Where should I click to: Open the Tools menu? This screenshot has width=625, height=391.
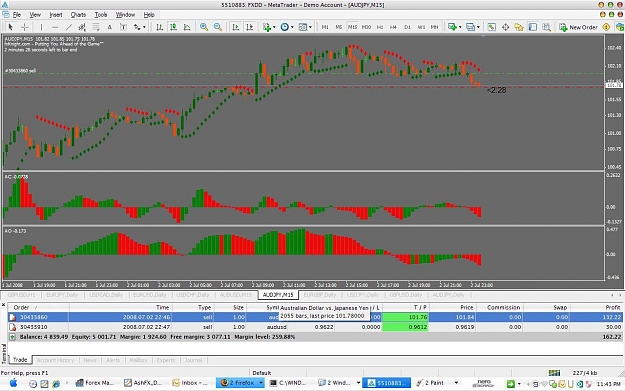101,15
